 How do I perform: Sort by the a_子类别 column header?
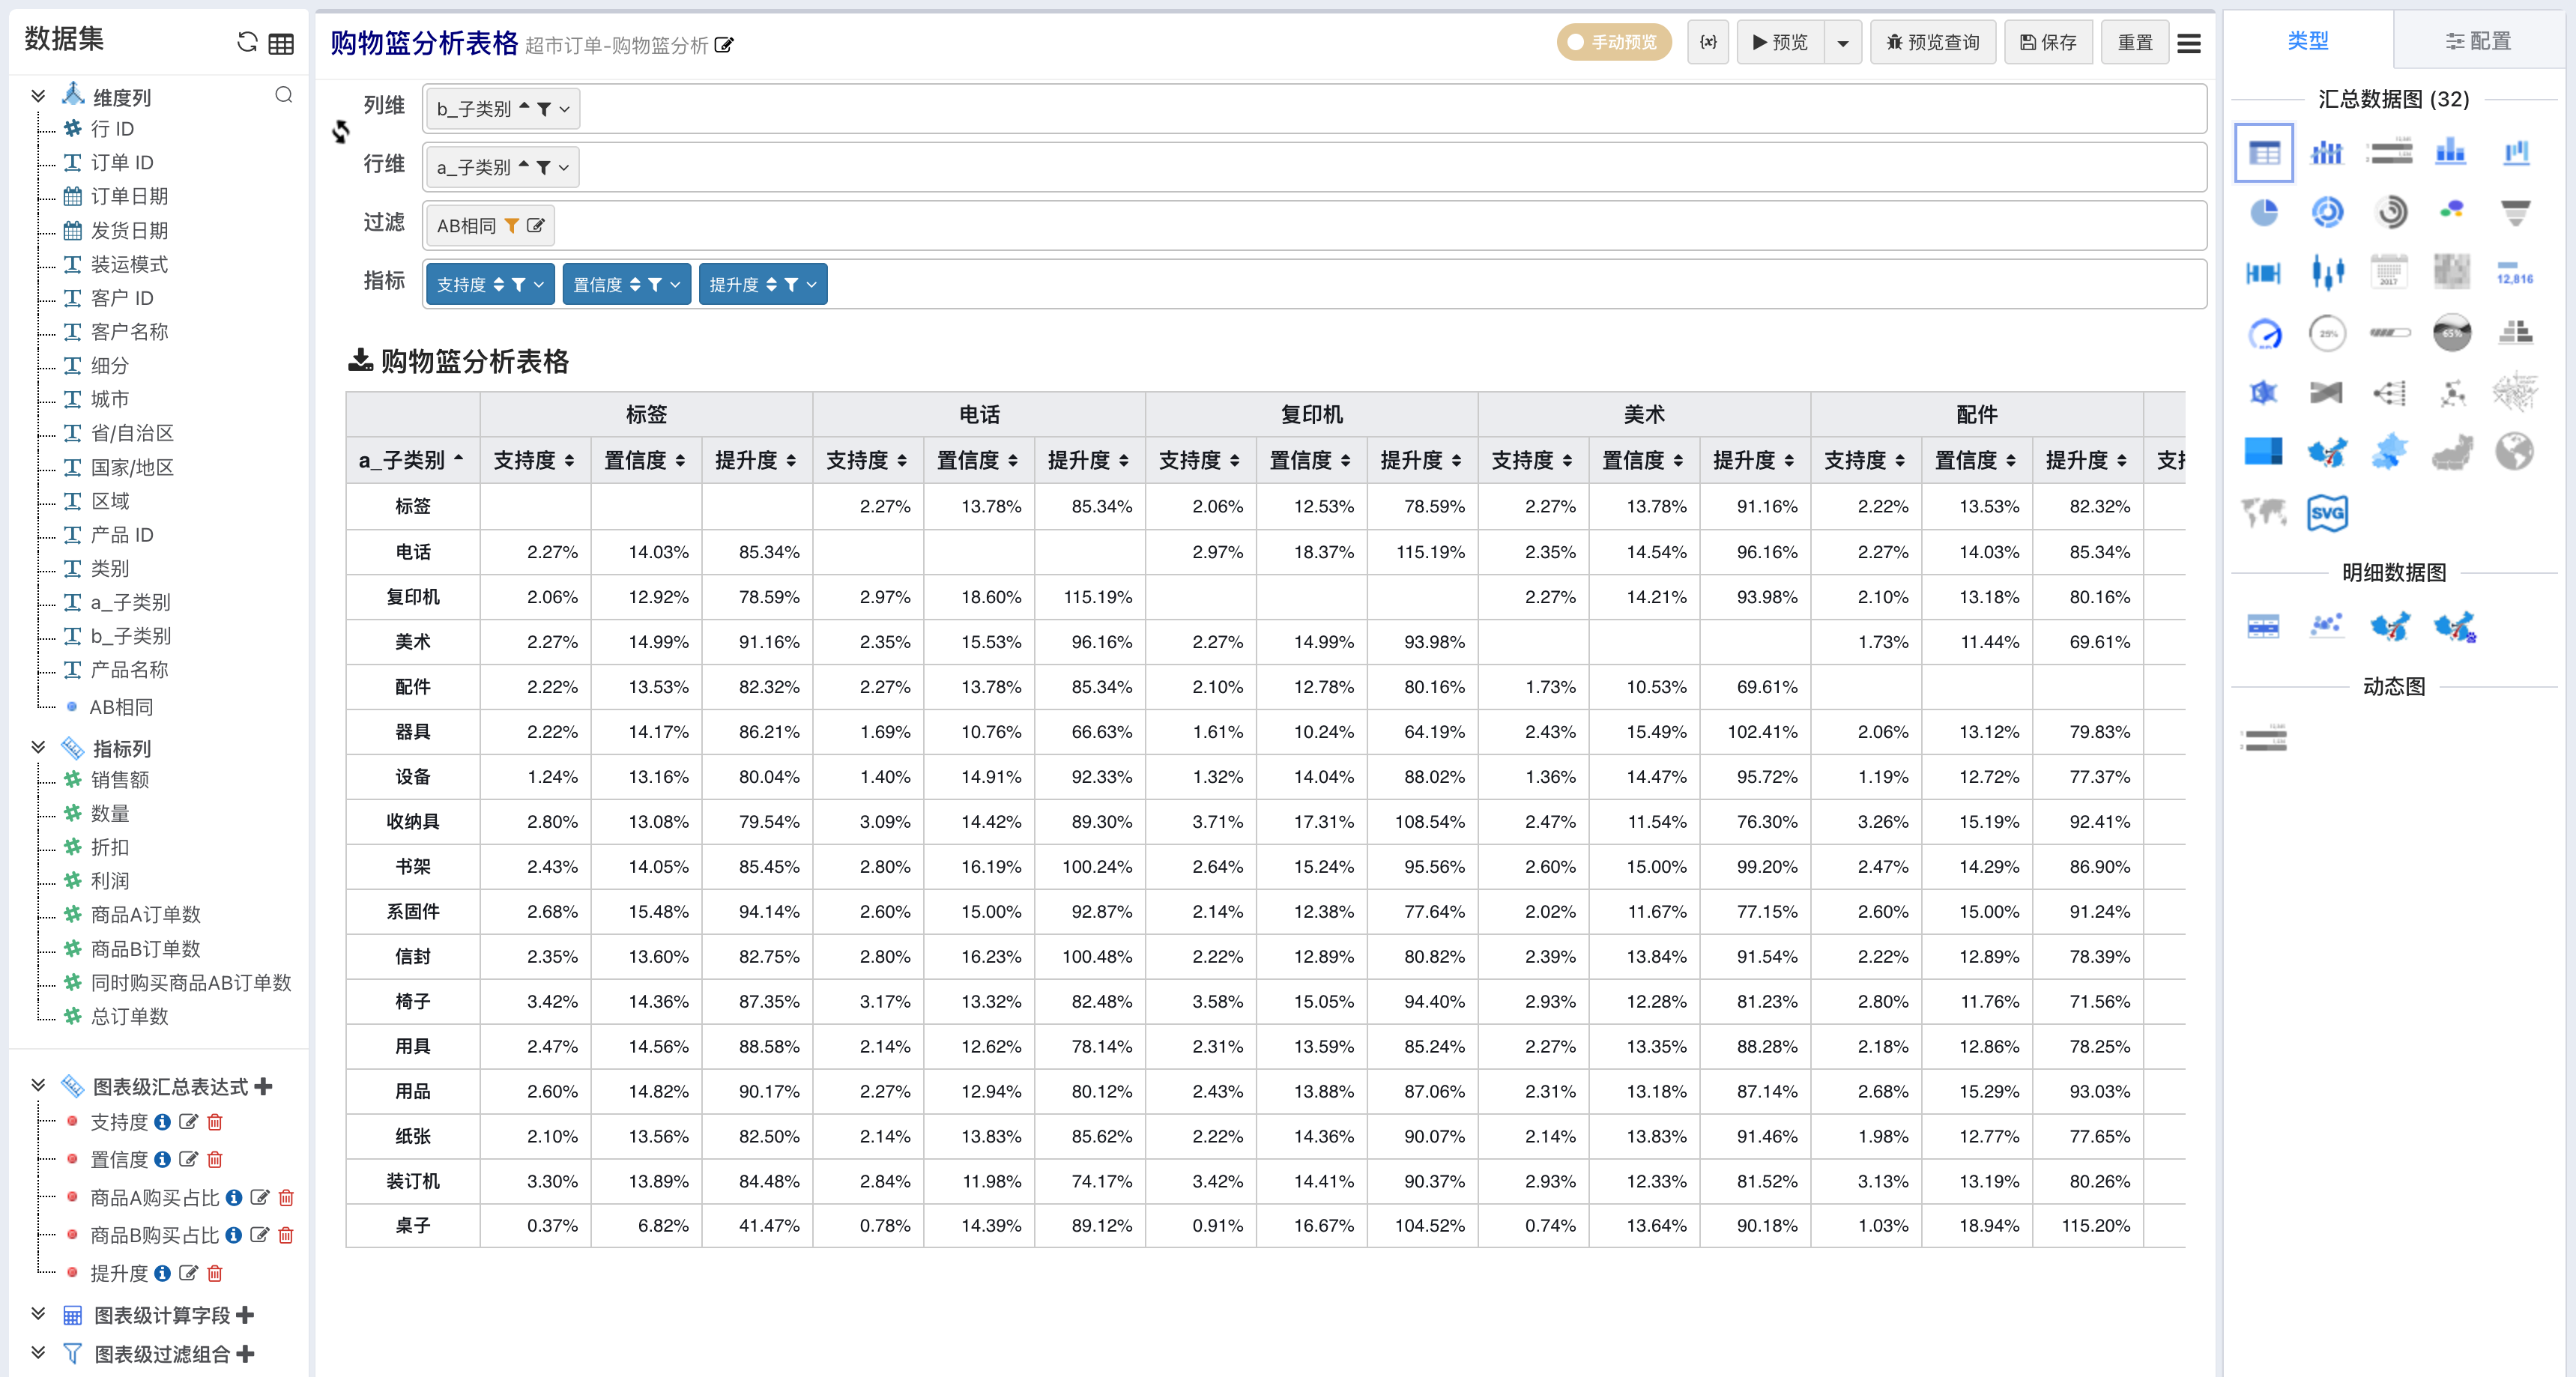412,460
